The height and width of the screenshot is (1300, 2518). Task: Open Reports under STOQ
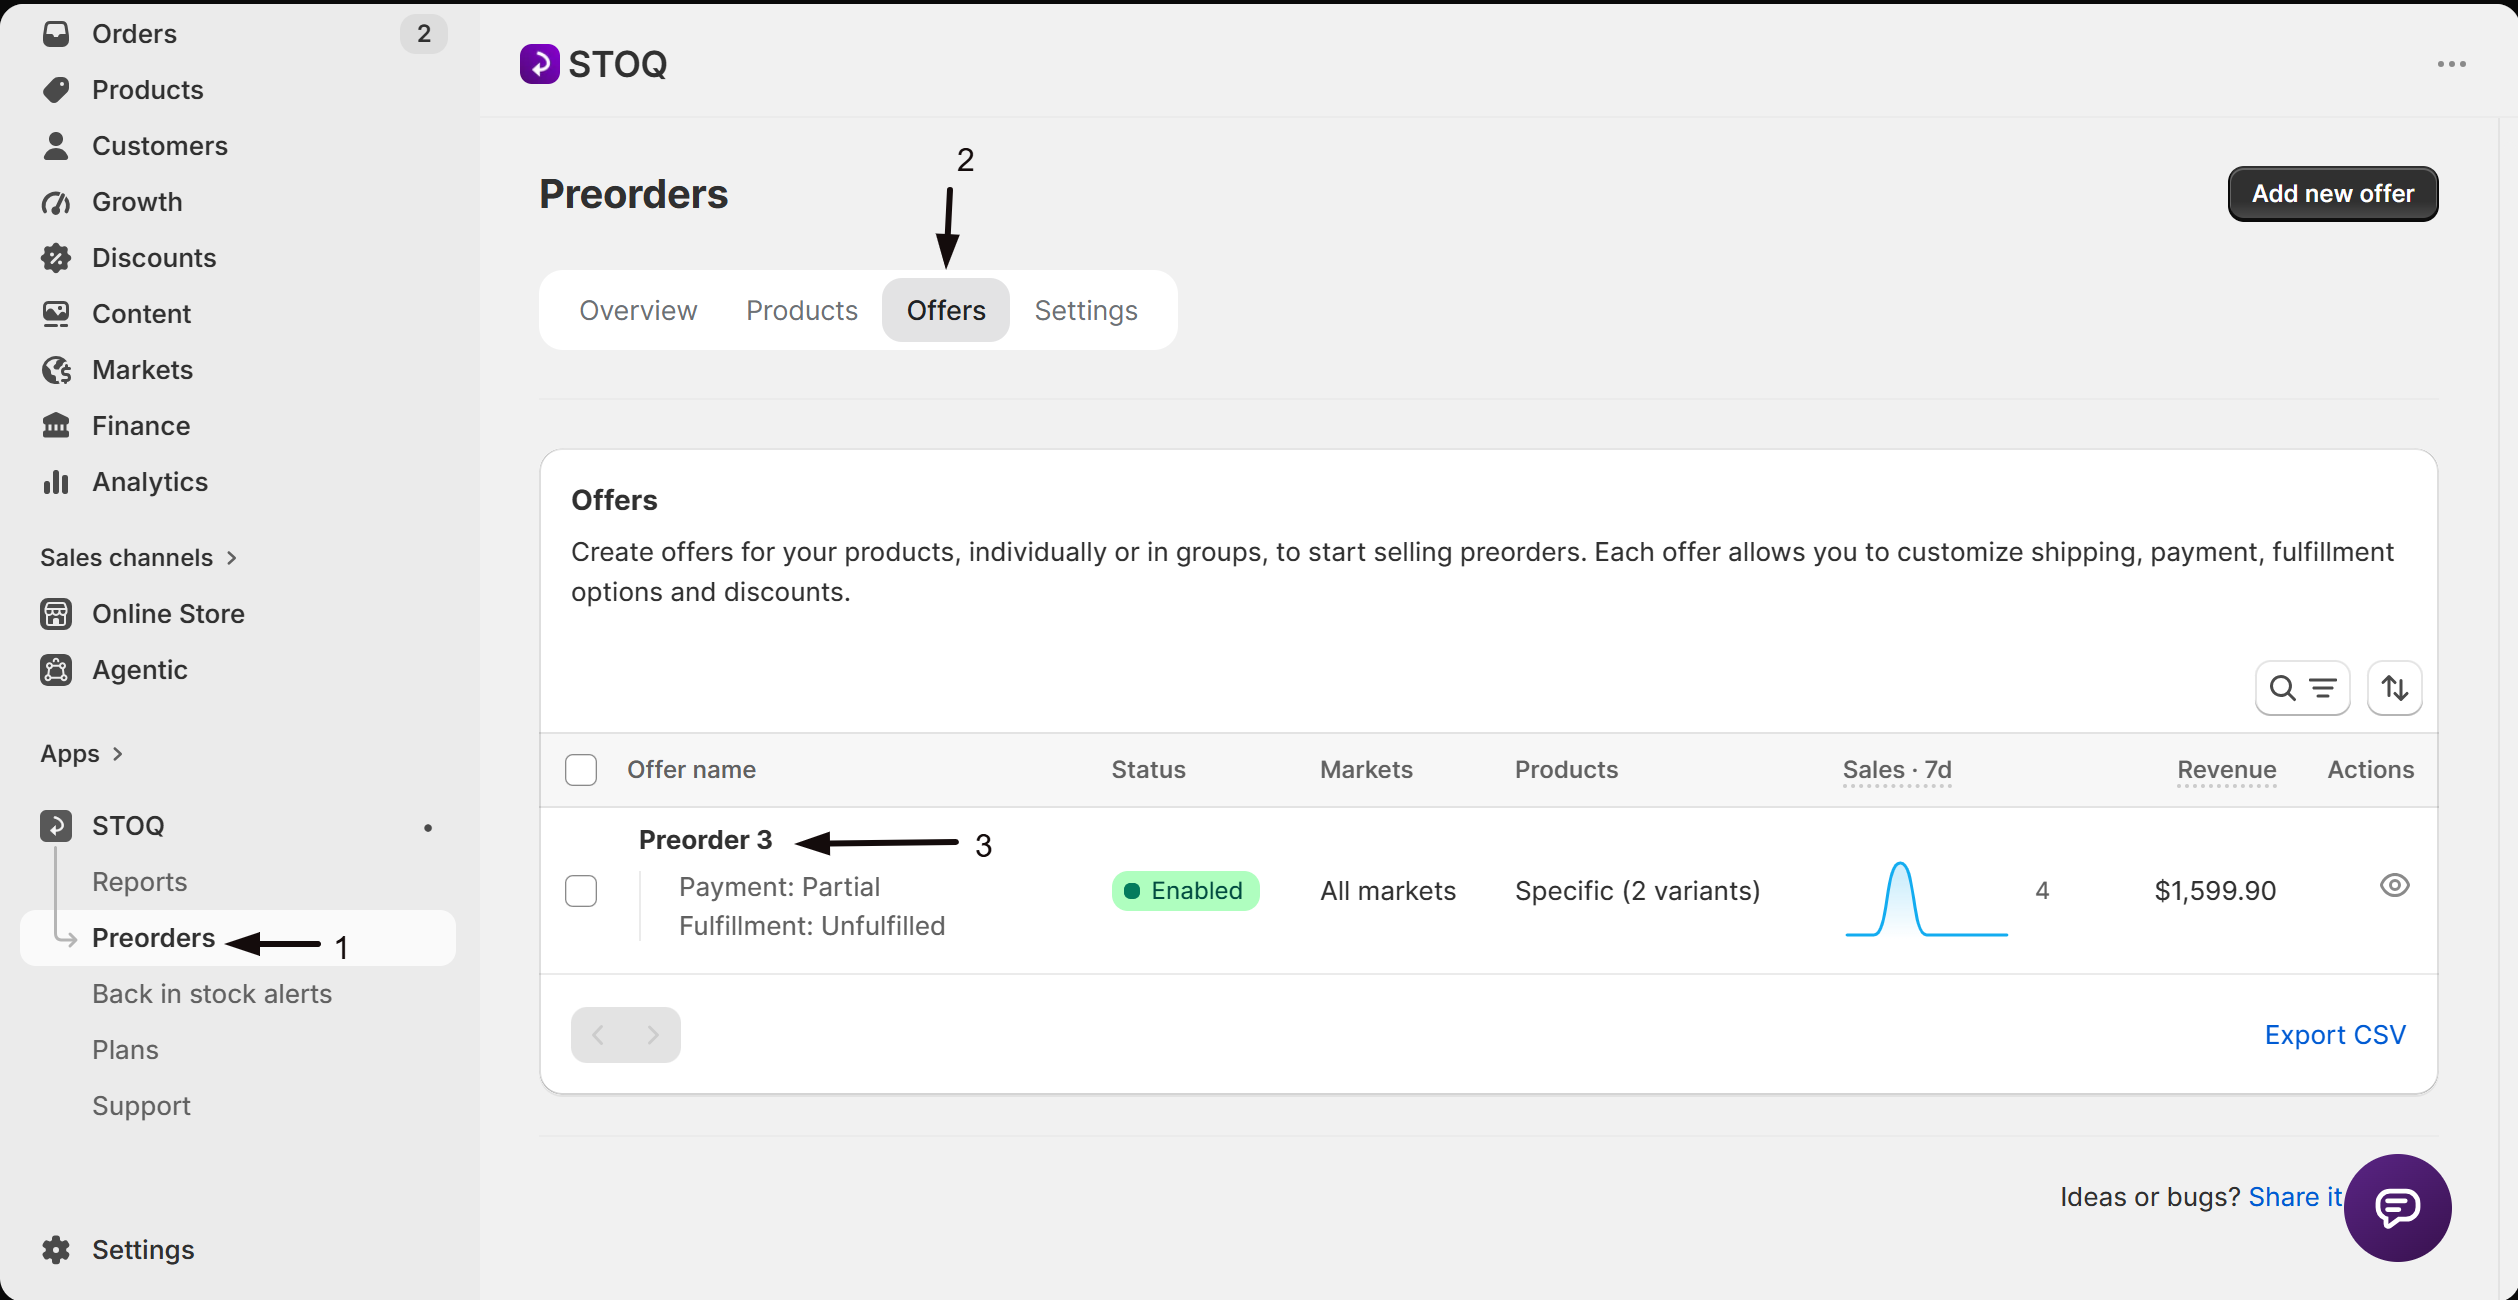click(x=140, y=882)
